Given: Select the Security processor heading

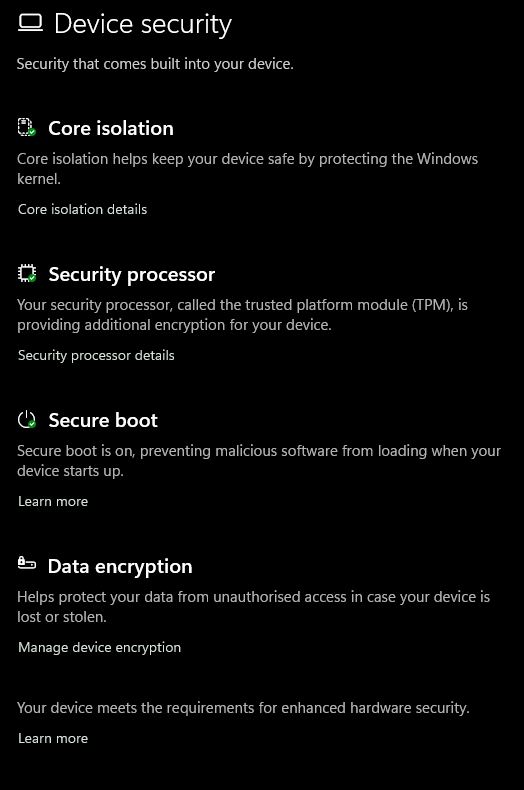Looking at the screenshot, I should 132,275.
